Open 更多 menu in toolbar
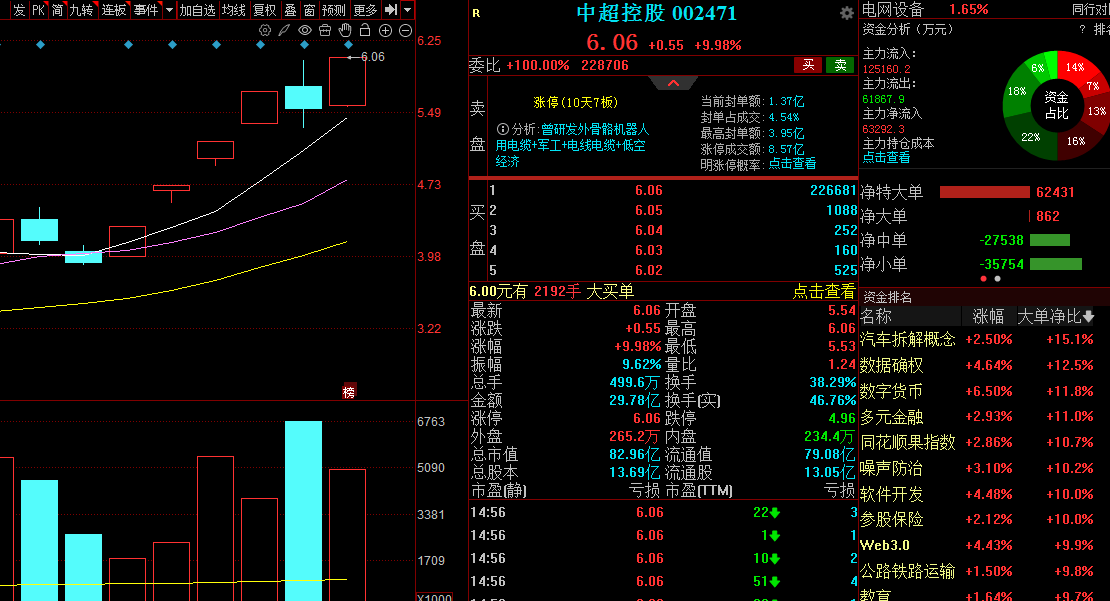 point(365,10)
